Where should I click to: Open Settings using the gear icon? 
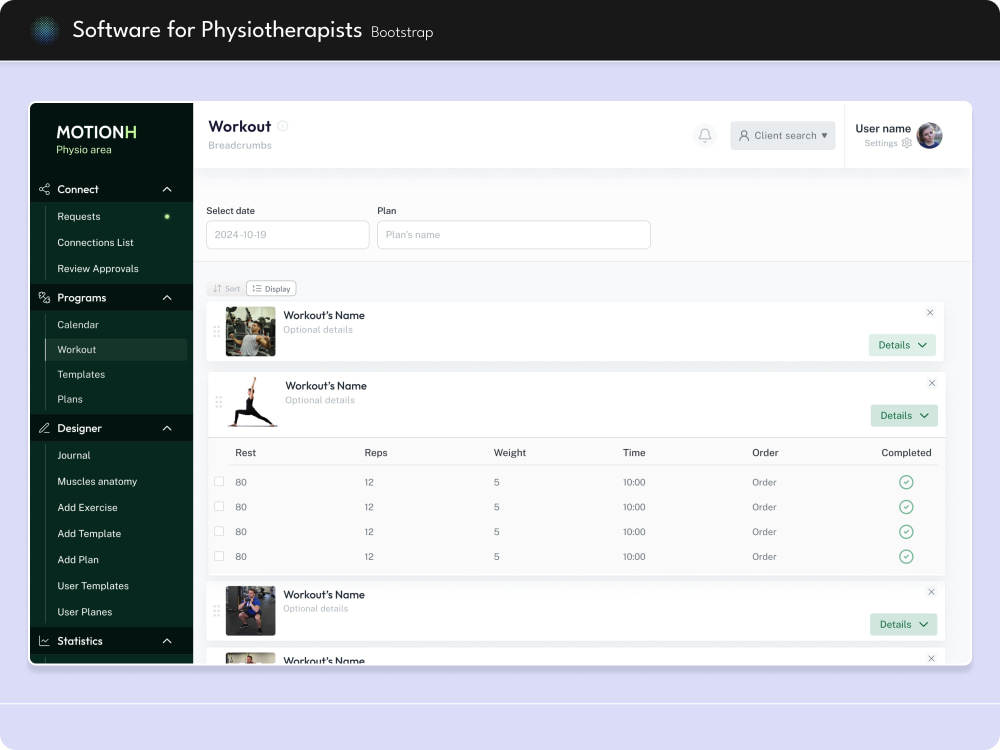tap(906, 143)
